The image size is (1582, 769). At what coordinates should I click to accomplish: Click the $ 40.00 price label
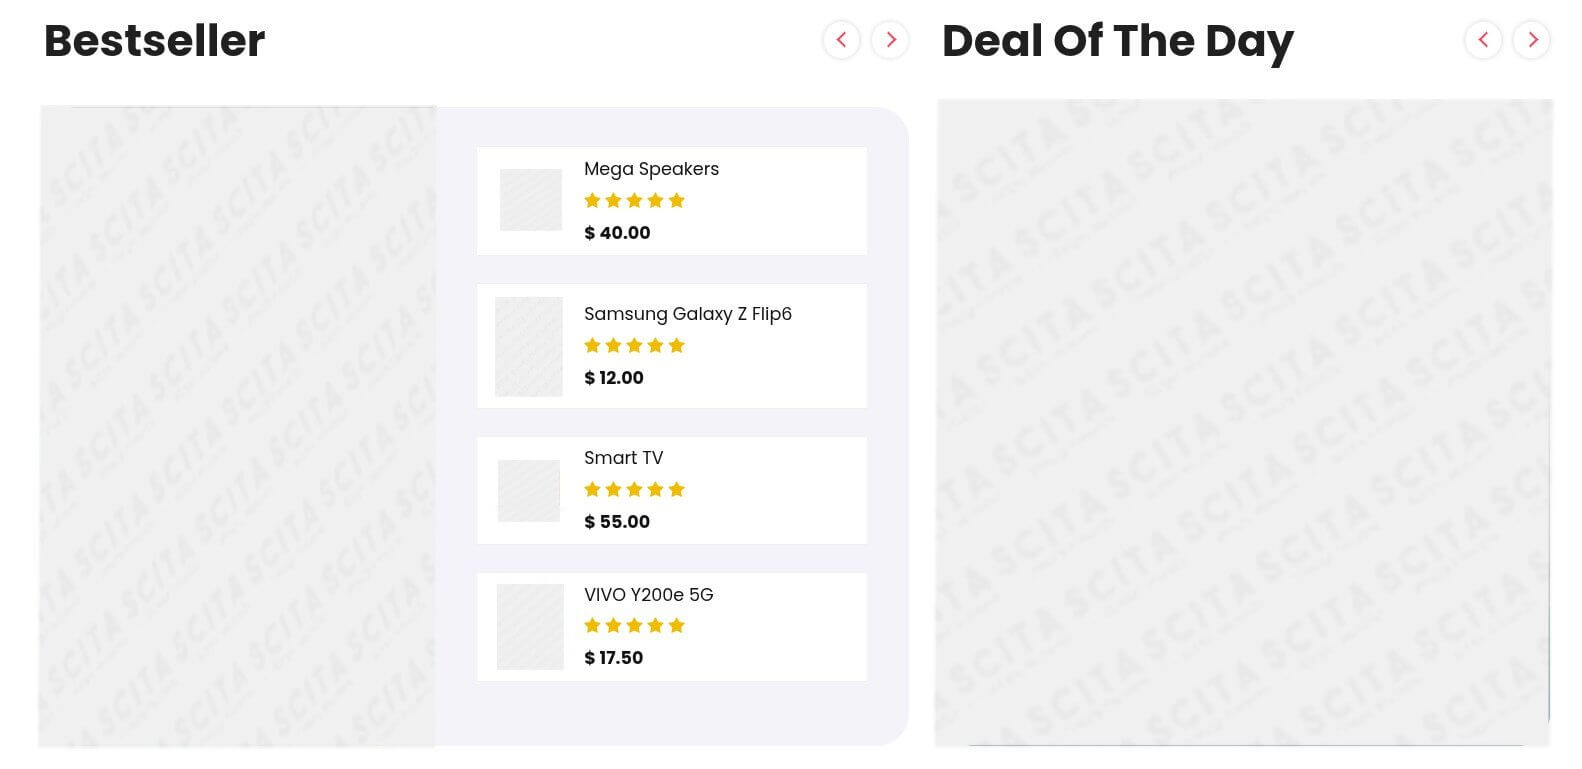coord(617,232)
